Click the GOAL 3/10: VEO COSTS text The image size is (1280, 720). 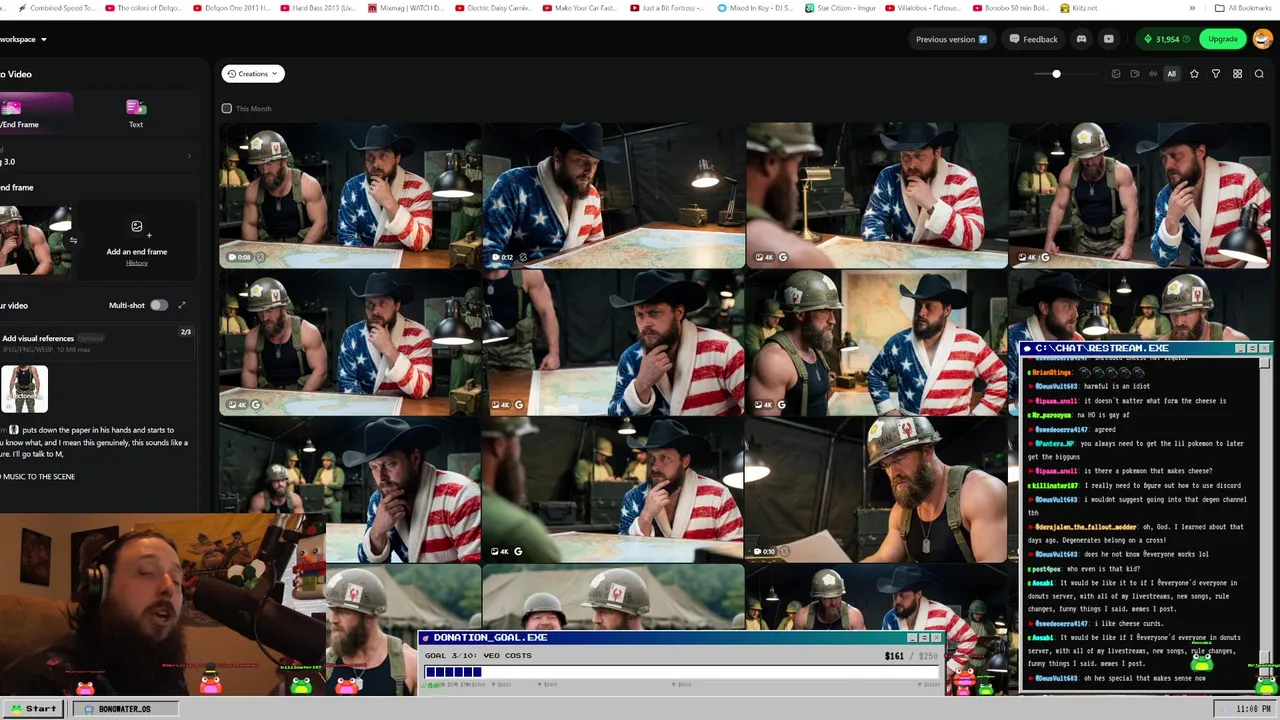coord(478,655)
